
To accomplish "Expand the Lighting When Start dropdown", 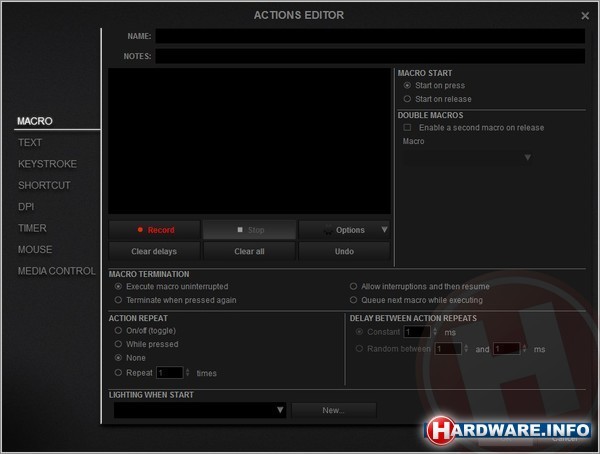I will pos(280,410).
